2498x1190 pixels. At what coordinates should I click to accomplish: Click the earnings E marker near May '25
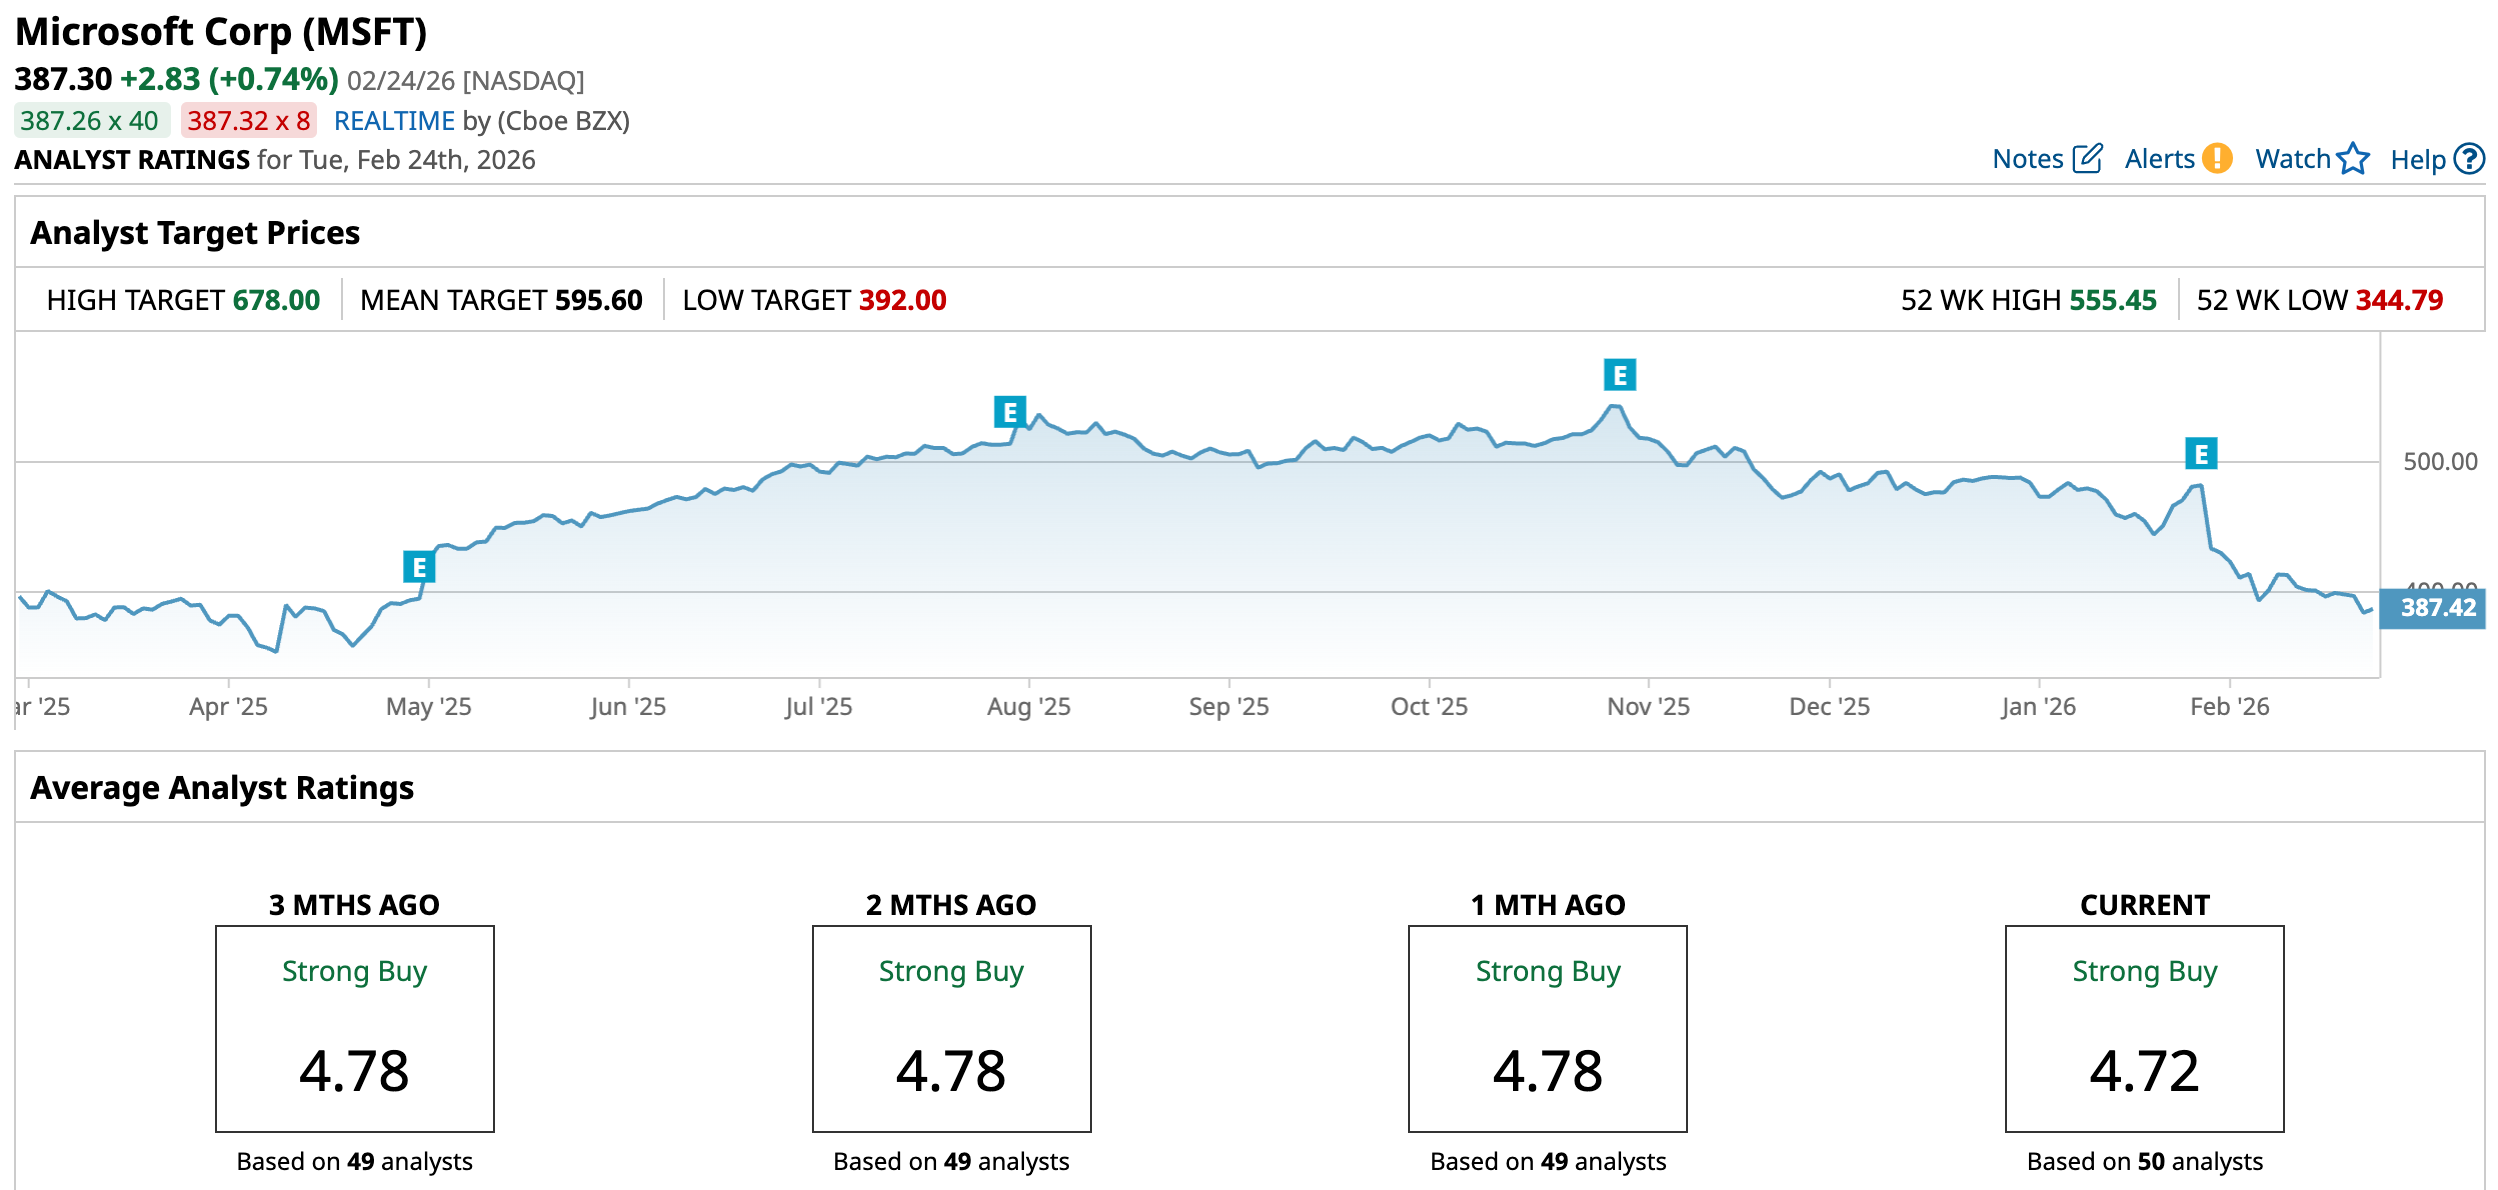419,567
